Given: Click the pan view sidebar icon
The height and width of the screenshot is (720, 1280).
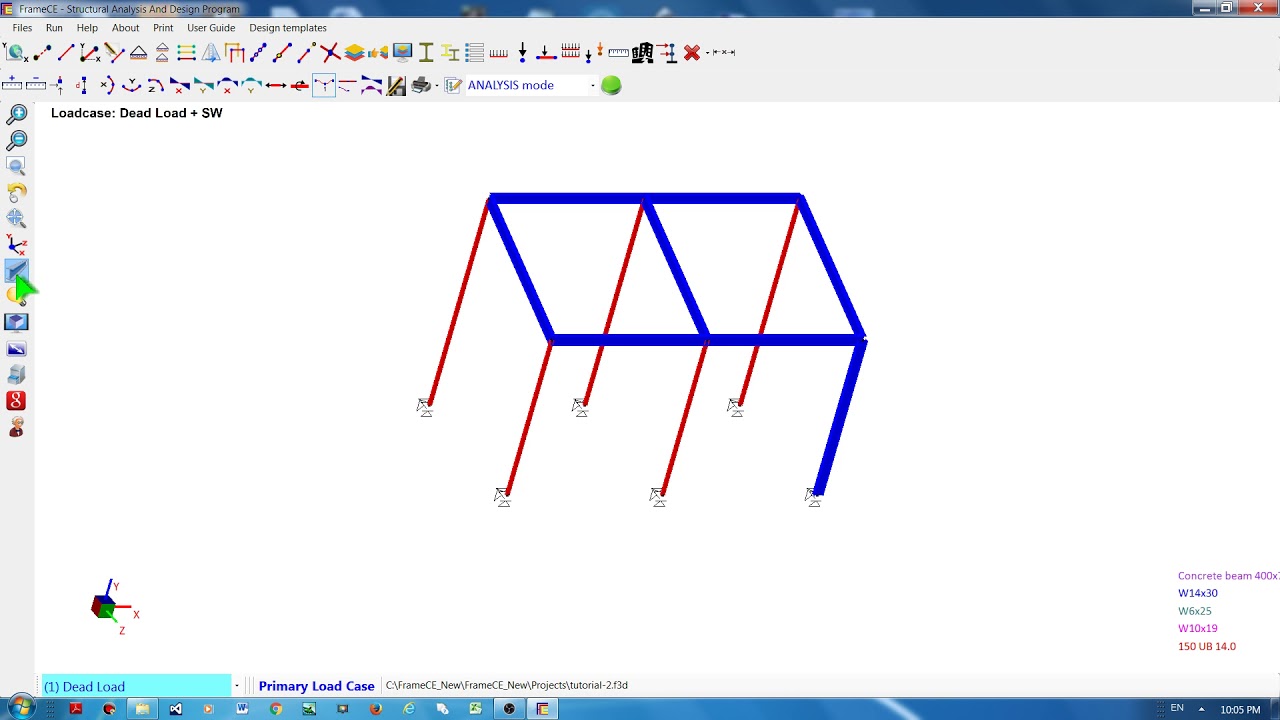Looking at the screenshot, I should coord(17,218).
